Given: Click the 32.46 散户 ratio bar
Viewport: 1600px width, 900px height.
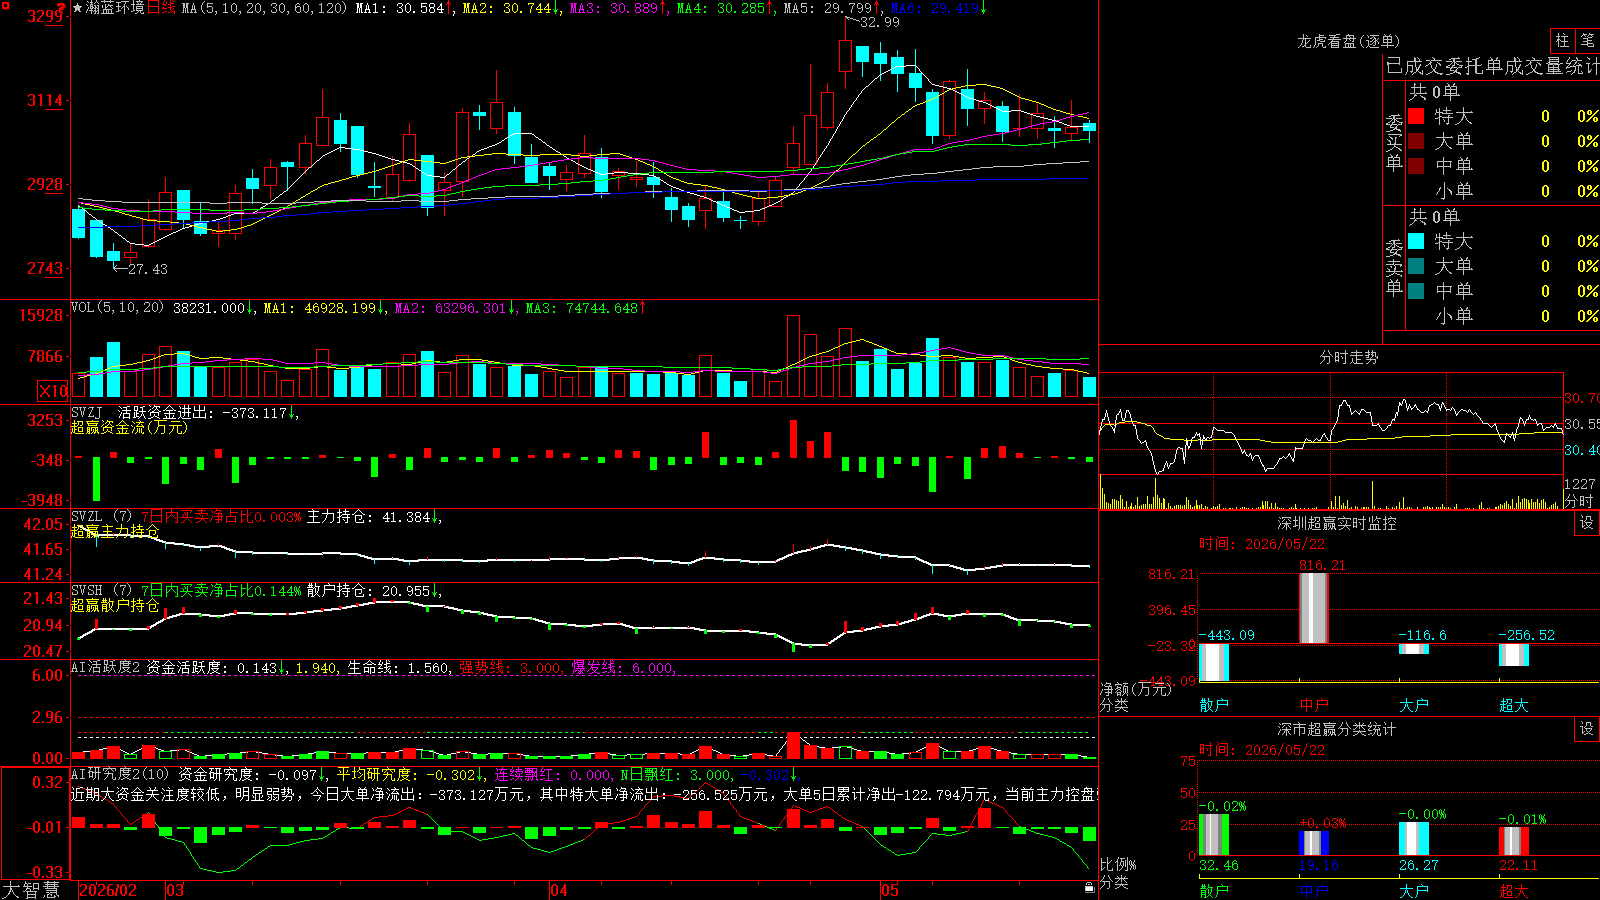Looking at the screenshot, I should [1214, 835].
